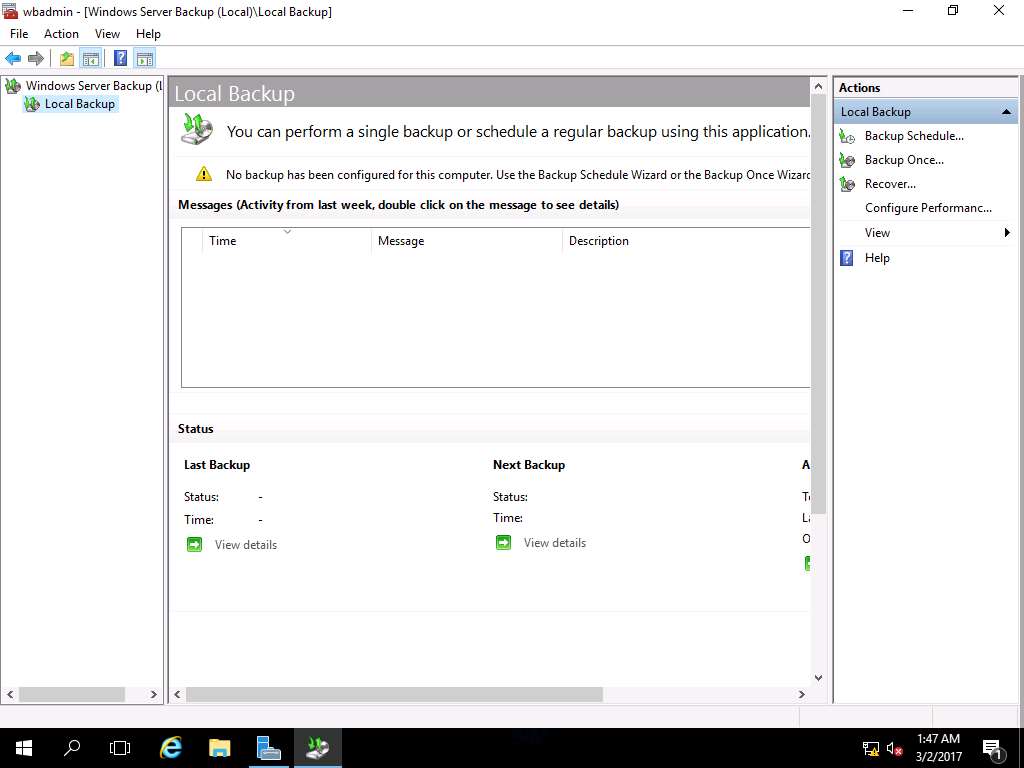Click the muted volume tray icon
Screen dimensions: 1024x768
pos(894,749)
